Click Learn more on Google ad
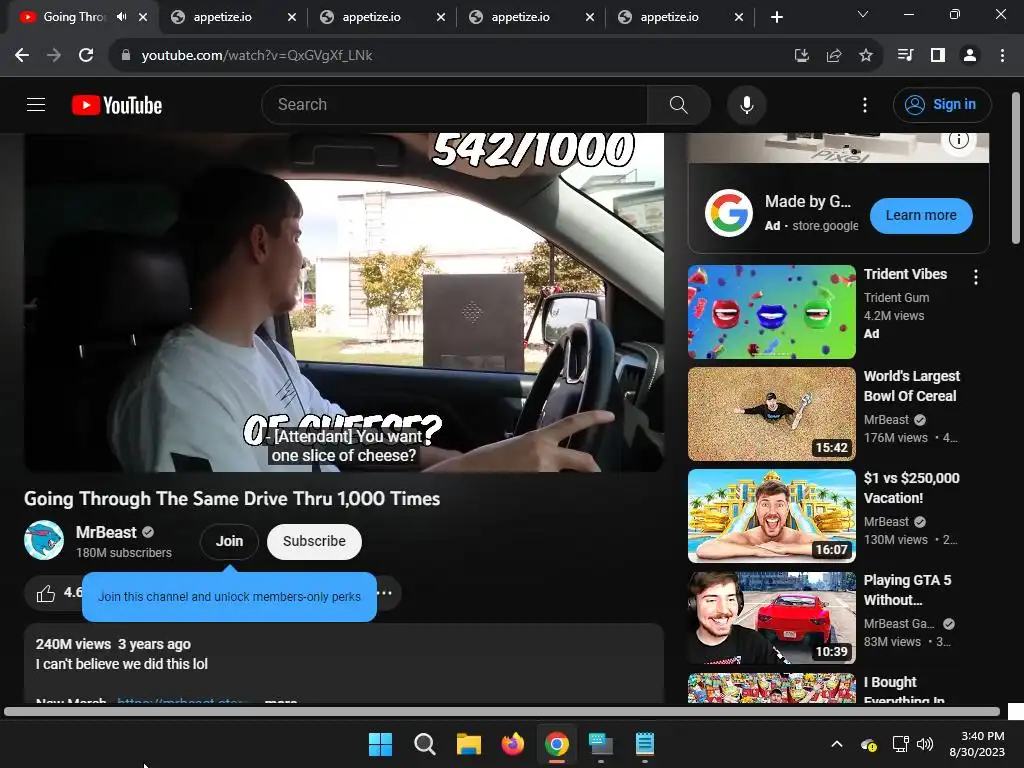The width and height of the screenshot is (1024, 768). coord(921,216)
